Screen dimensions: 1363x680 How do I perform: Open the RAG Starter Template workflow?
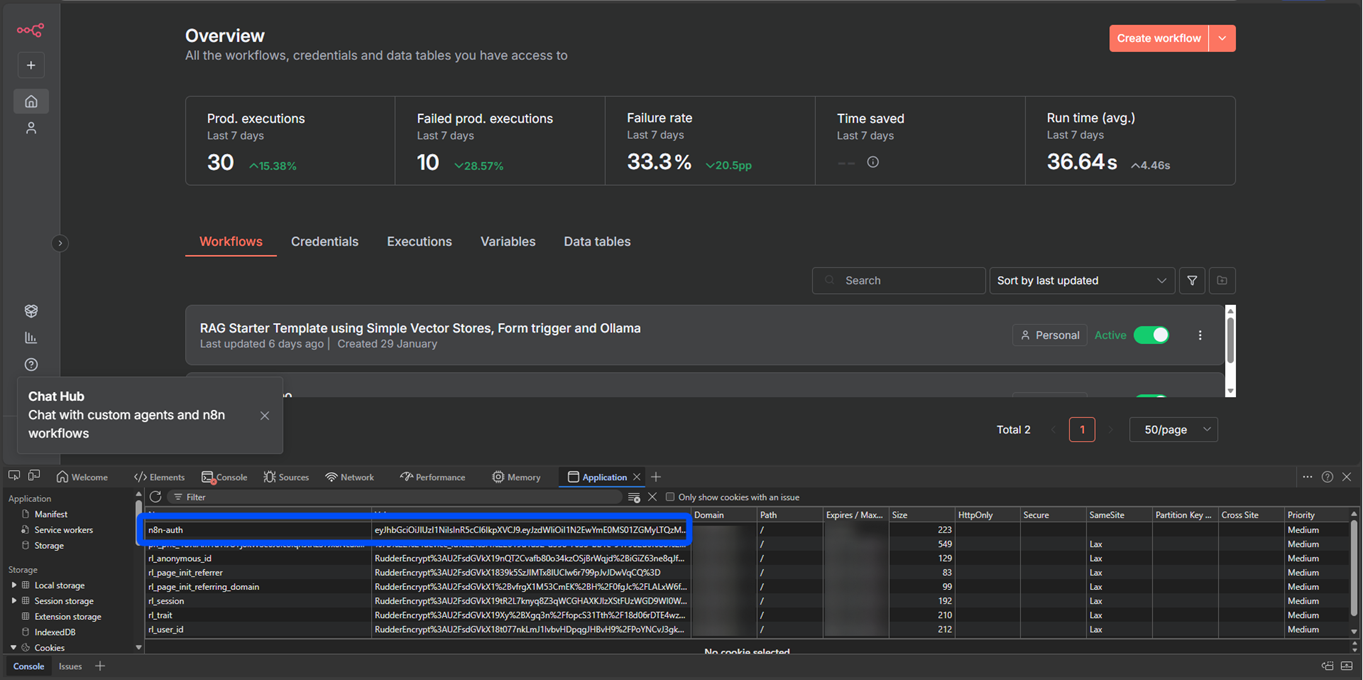coord(420,328)
